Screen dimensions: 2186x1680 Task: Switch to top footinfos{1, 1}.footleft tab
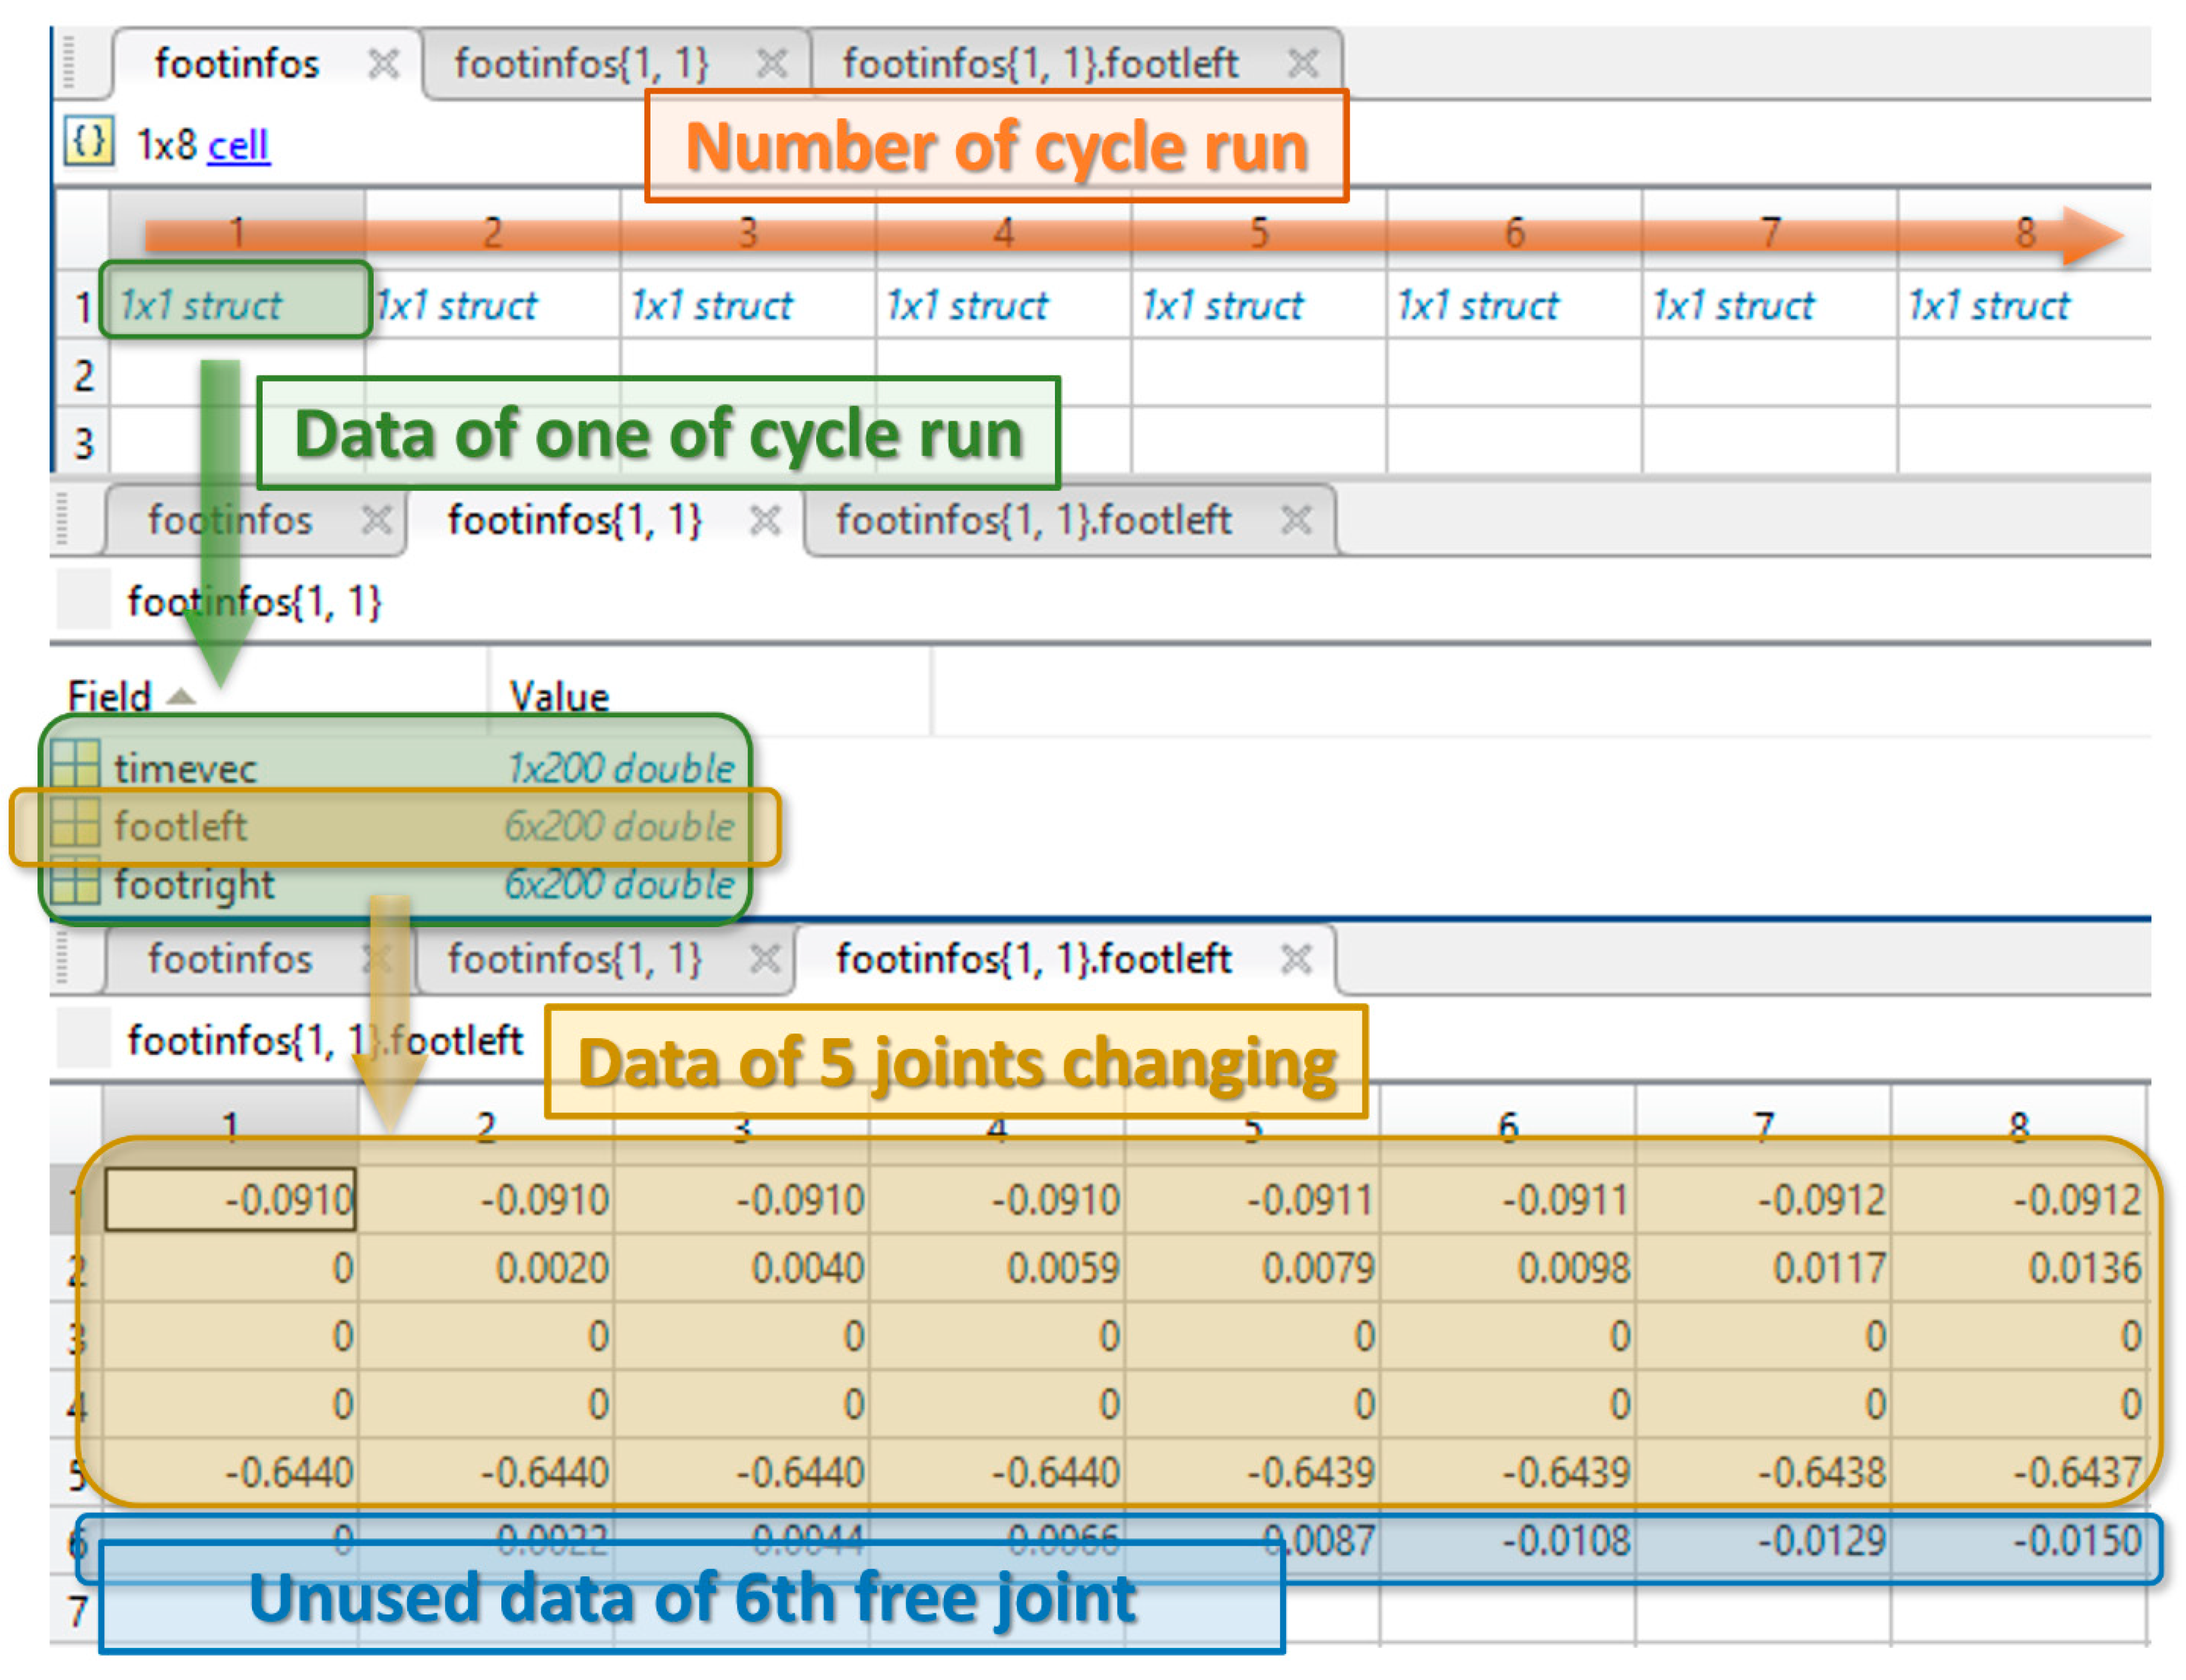click(x=1040, y=64)
